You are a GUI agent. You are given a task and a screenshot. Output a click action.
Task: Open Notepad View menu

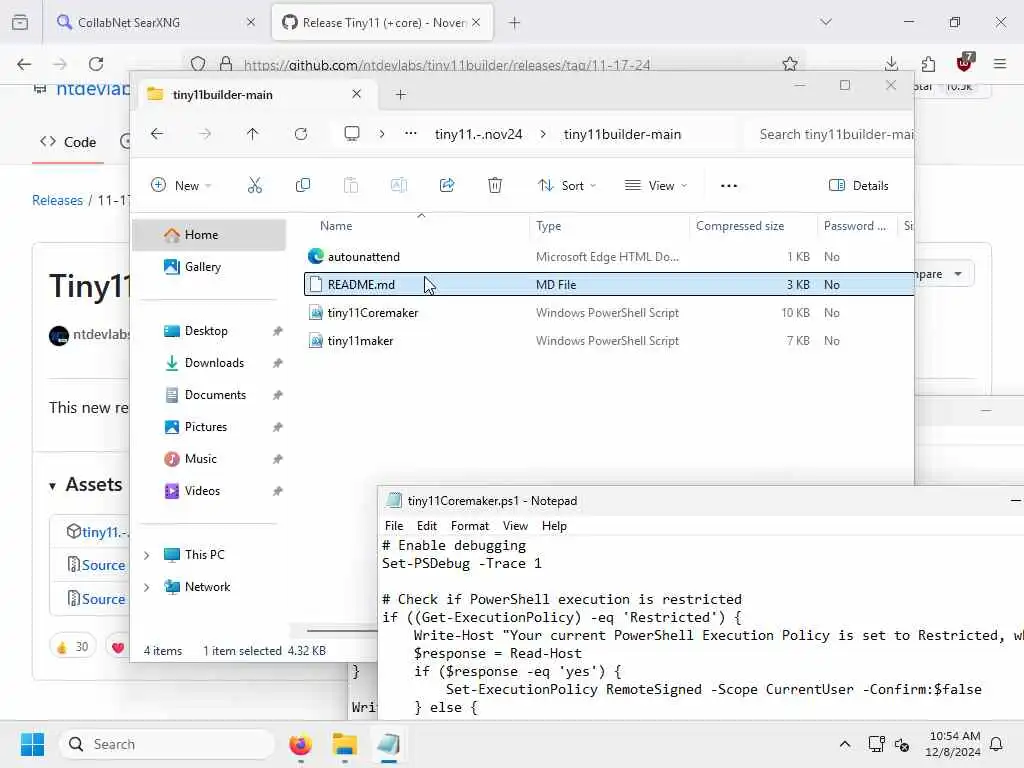(515, 526)
